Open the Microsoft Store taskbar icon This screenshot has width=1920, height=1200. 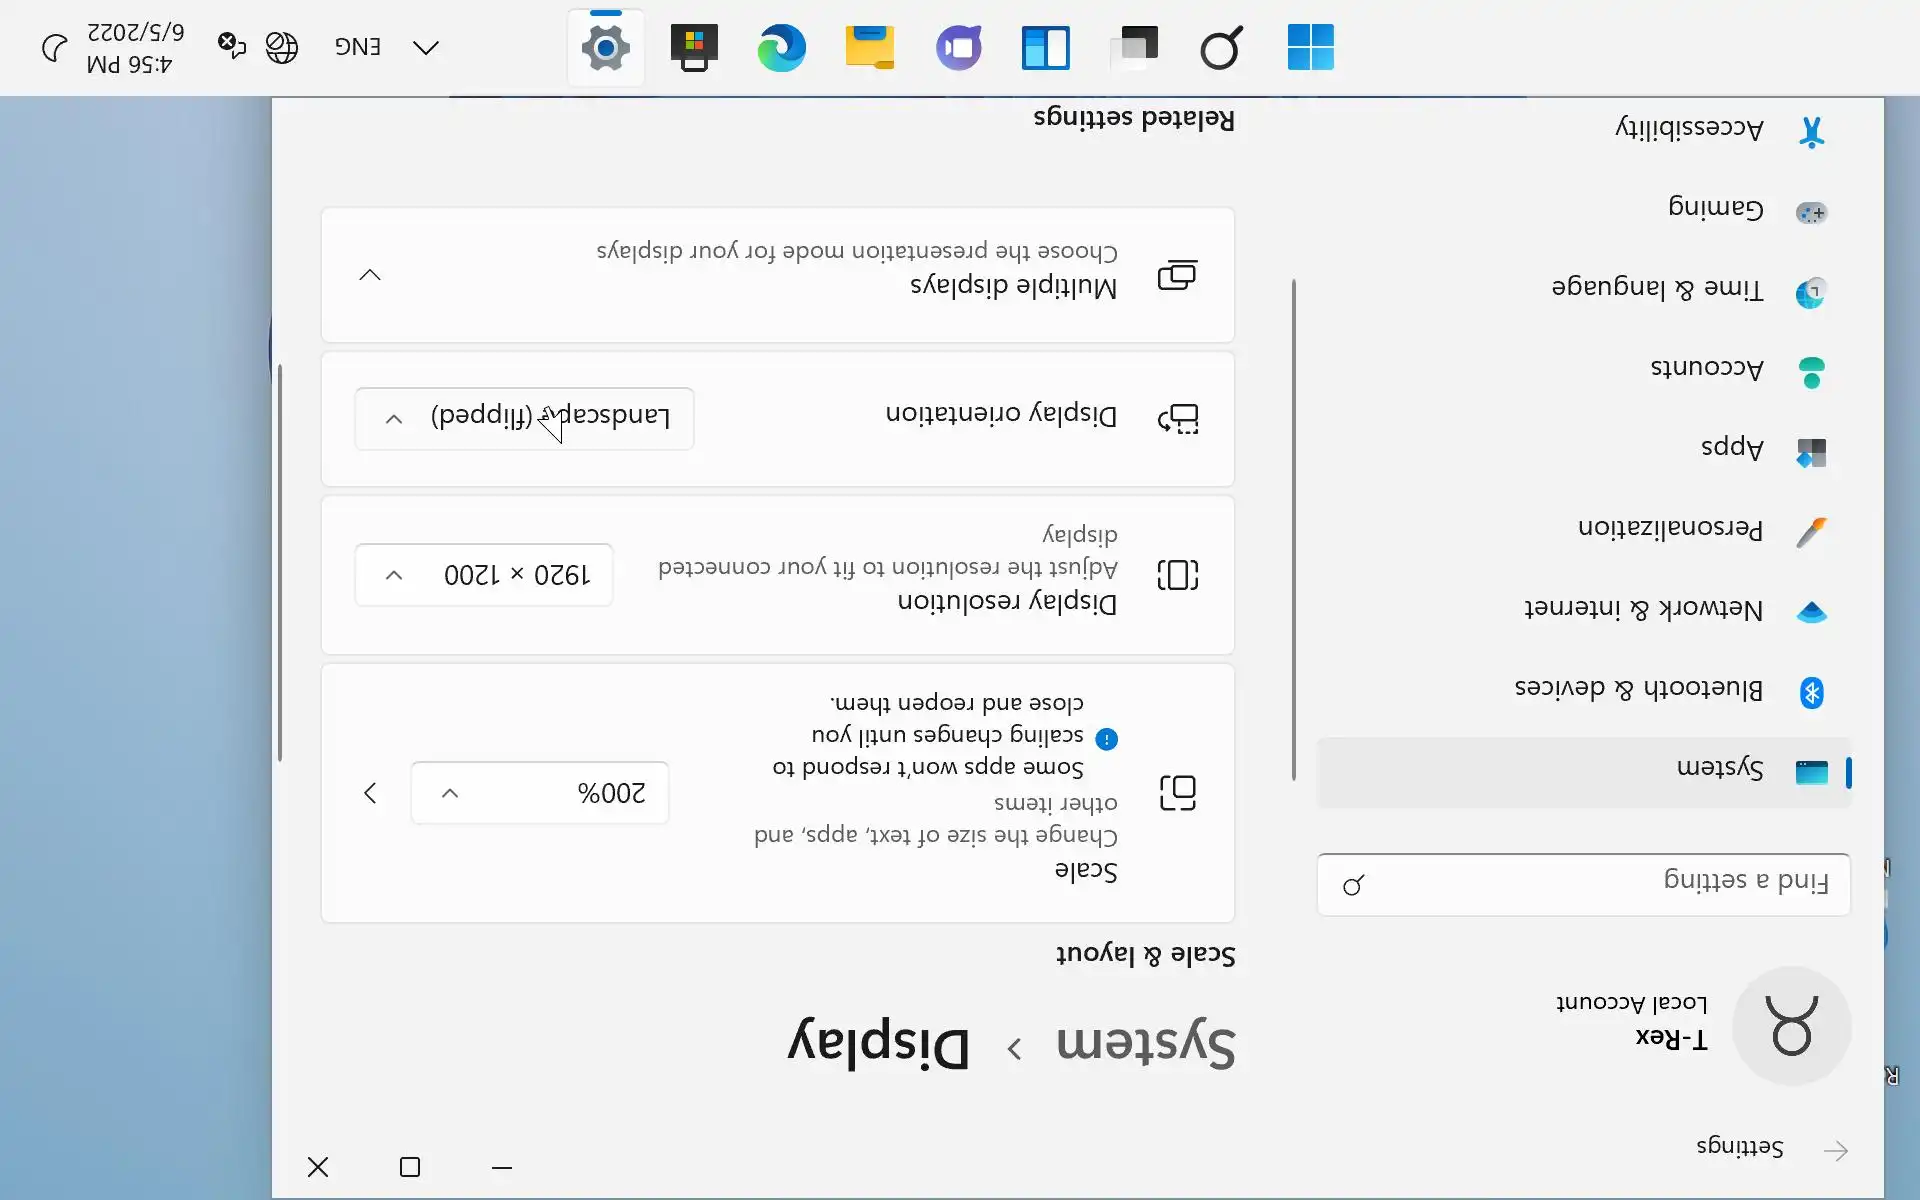pos(694,47)
